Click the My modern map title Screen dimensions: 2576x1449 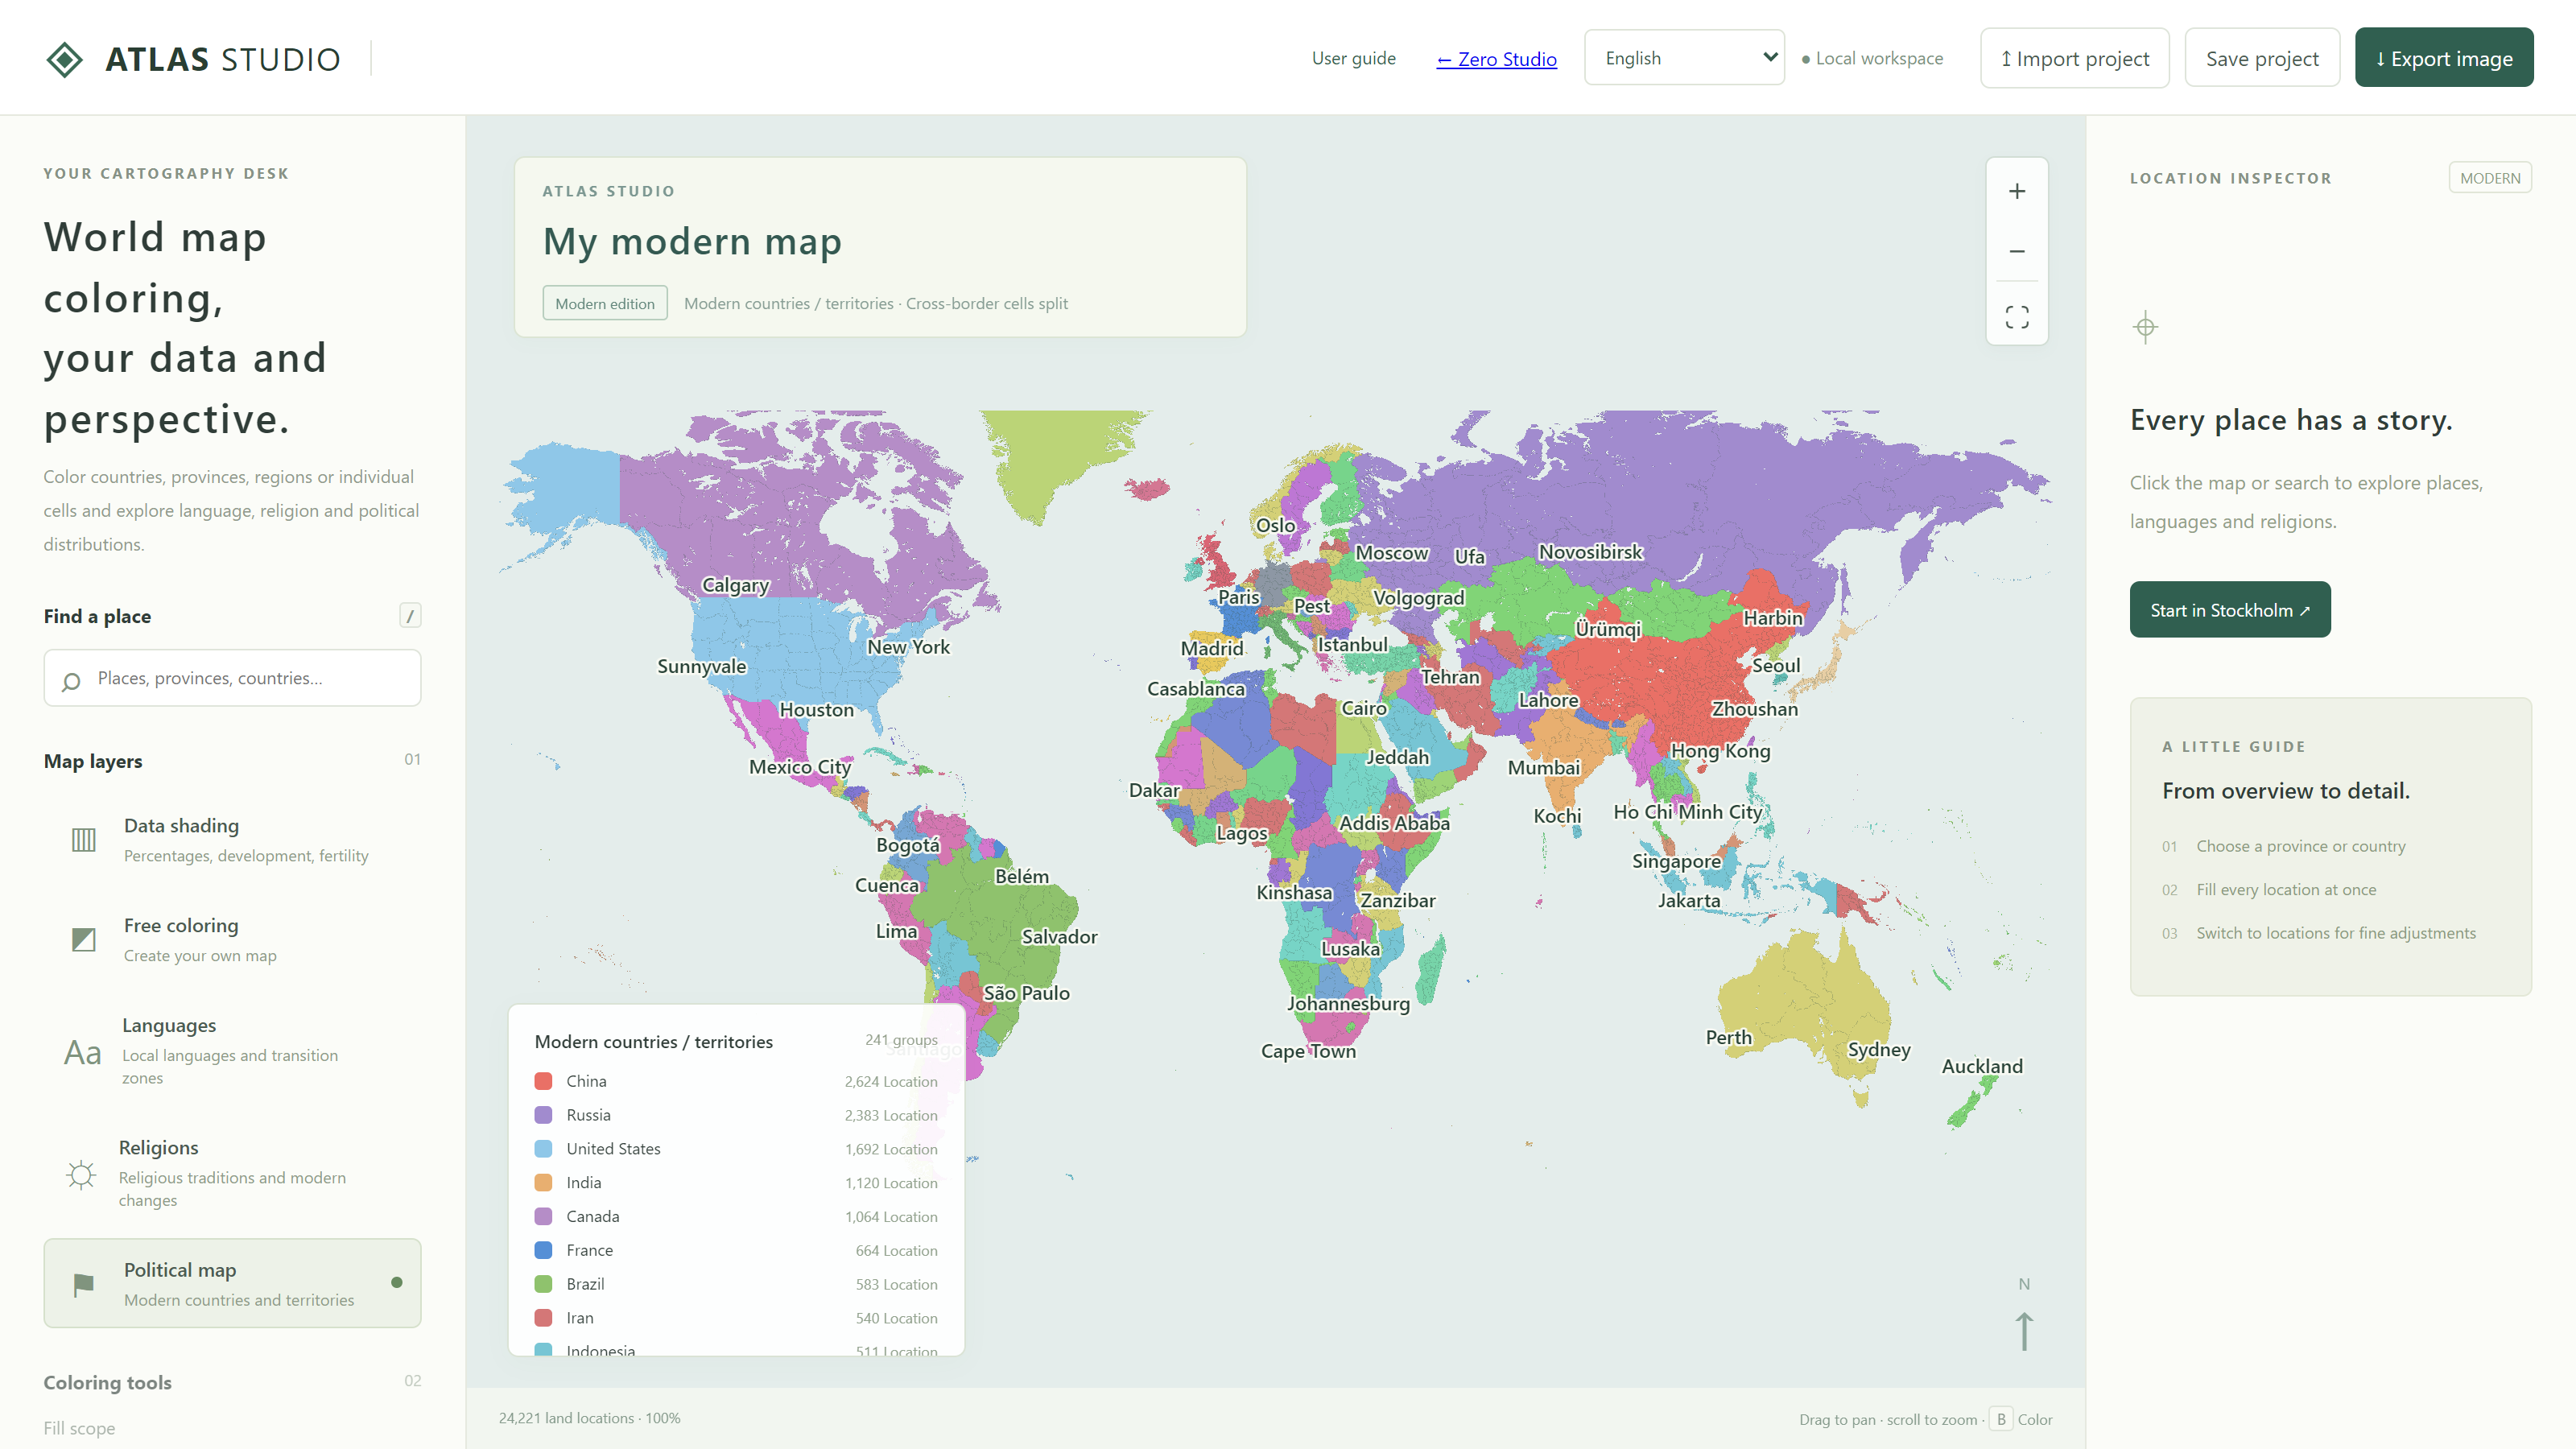pos(692,241)
